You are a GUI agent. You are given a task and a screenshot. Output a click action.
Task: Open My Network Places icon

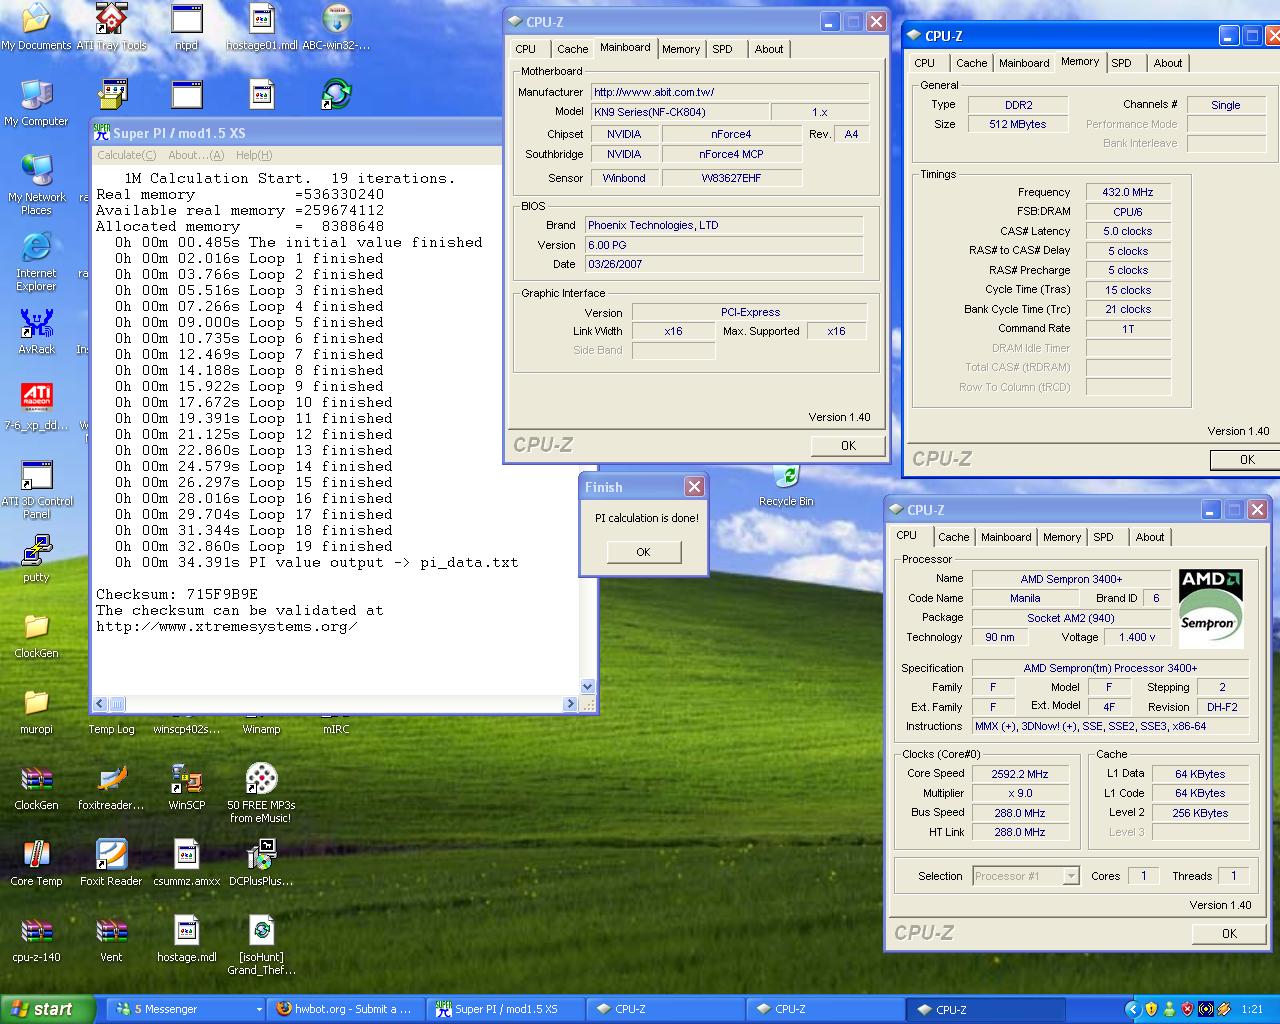coord(36,185)
